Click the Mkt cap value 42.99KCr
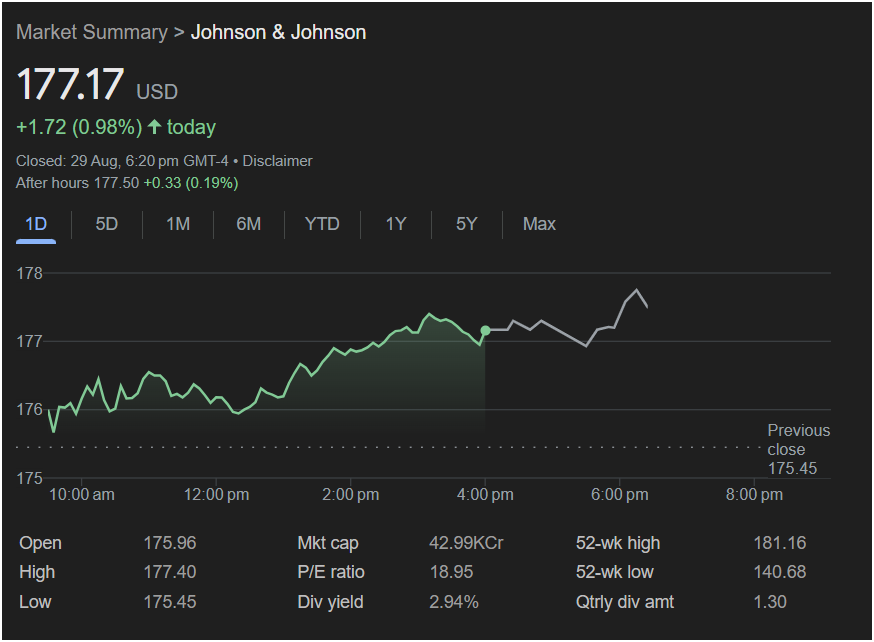 (x=466, y=543)
